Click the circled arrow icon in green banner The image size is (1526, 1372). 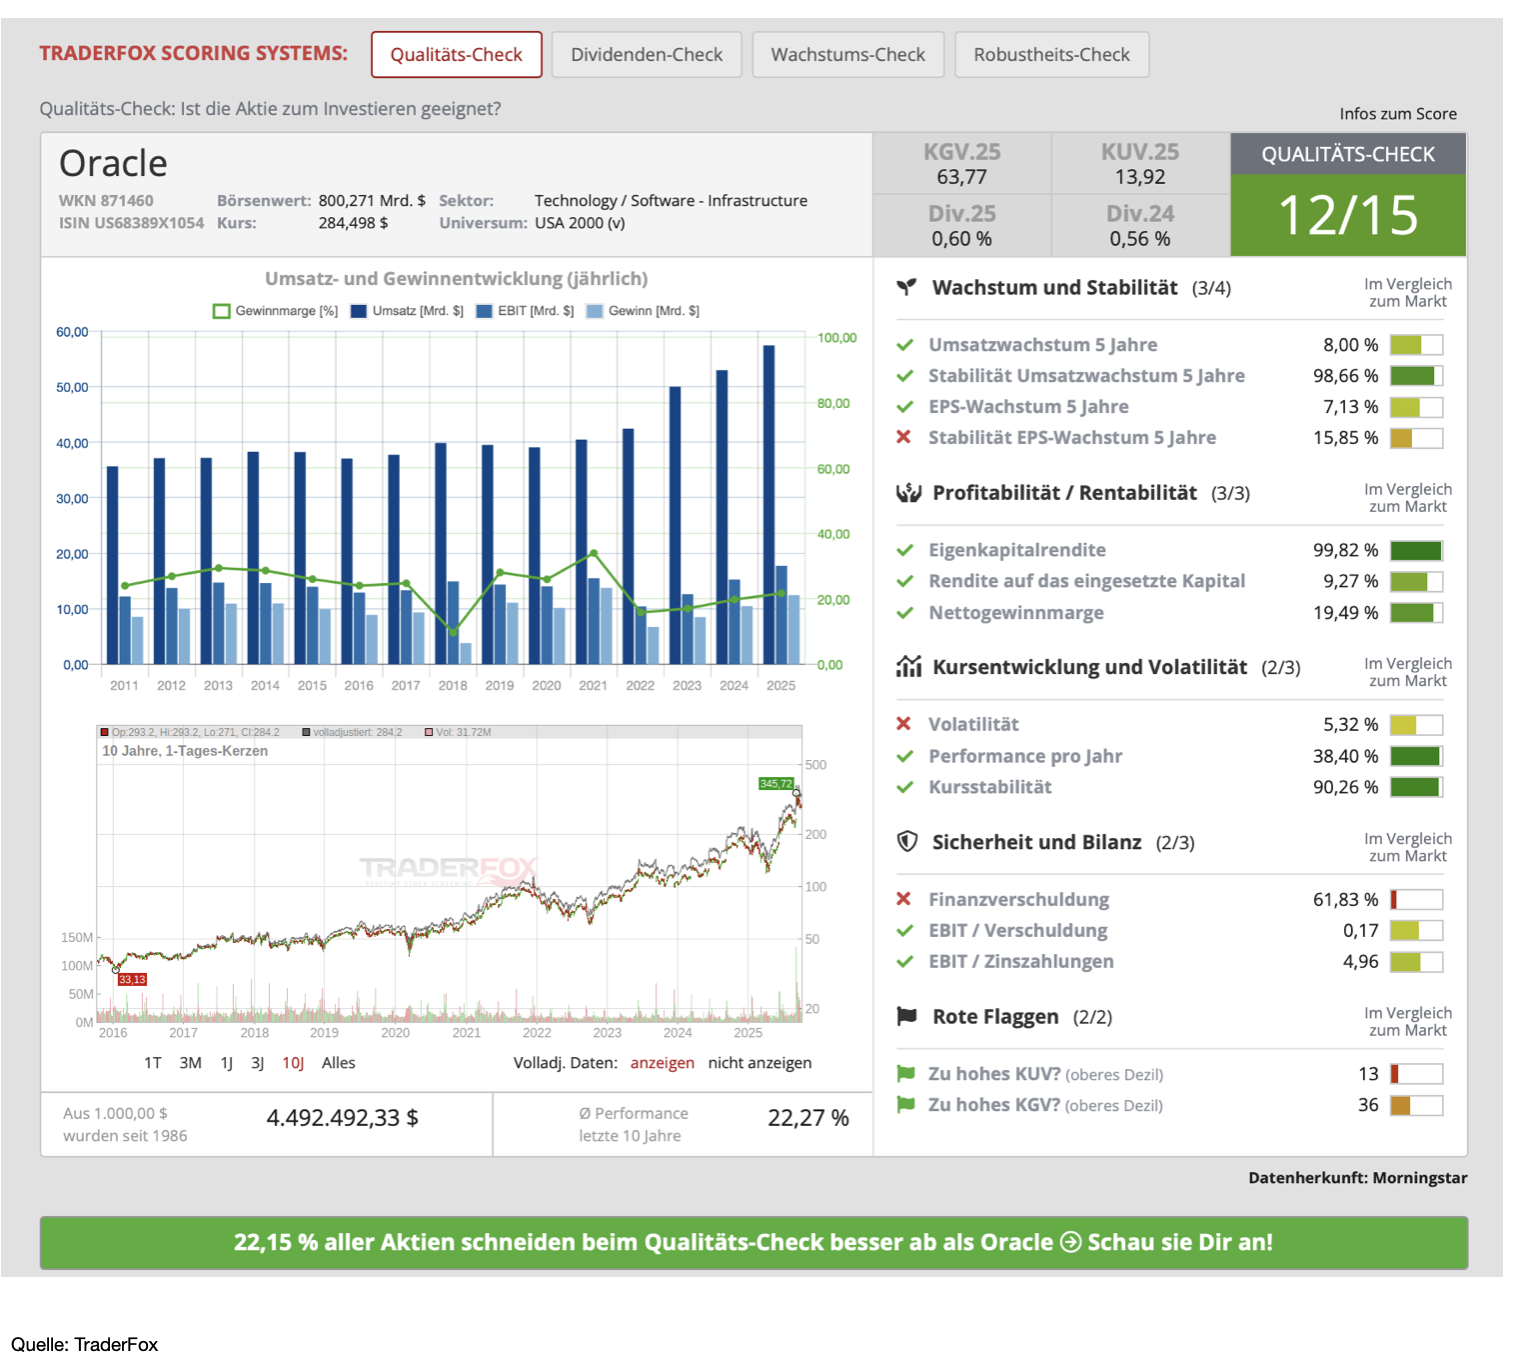point(1070,1242)
